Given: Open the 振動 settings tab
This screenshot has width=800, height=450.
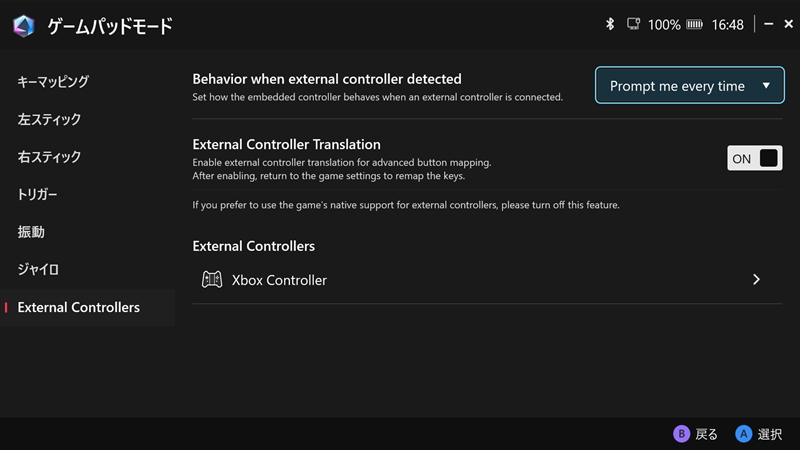Looking at the screenshot, I should tap(31, 232).
